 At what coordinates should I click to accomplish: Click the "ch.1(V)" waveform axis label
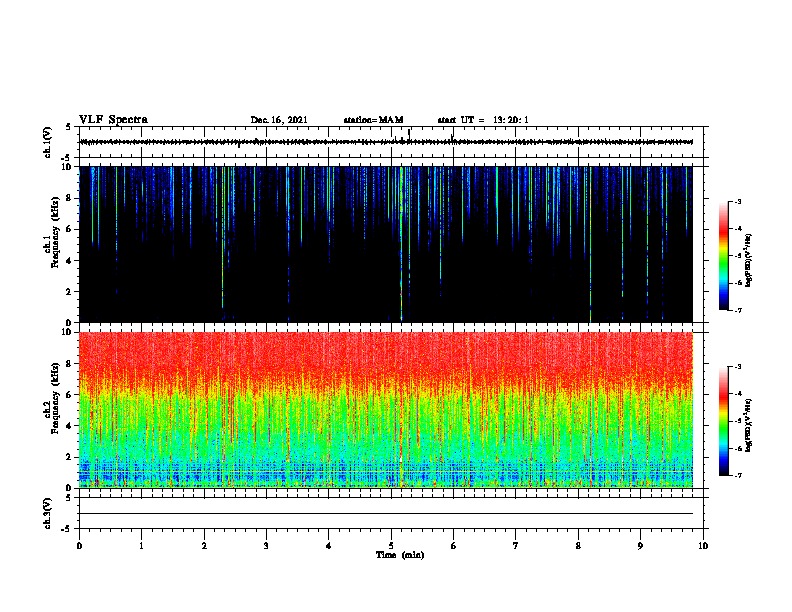[x=47, y=142]
